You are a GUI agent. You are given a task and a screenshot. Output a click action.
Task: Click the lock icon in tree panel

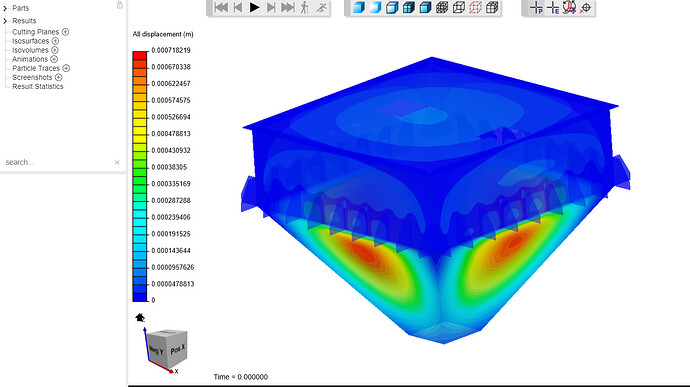click(x=120, y=5)
